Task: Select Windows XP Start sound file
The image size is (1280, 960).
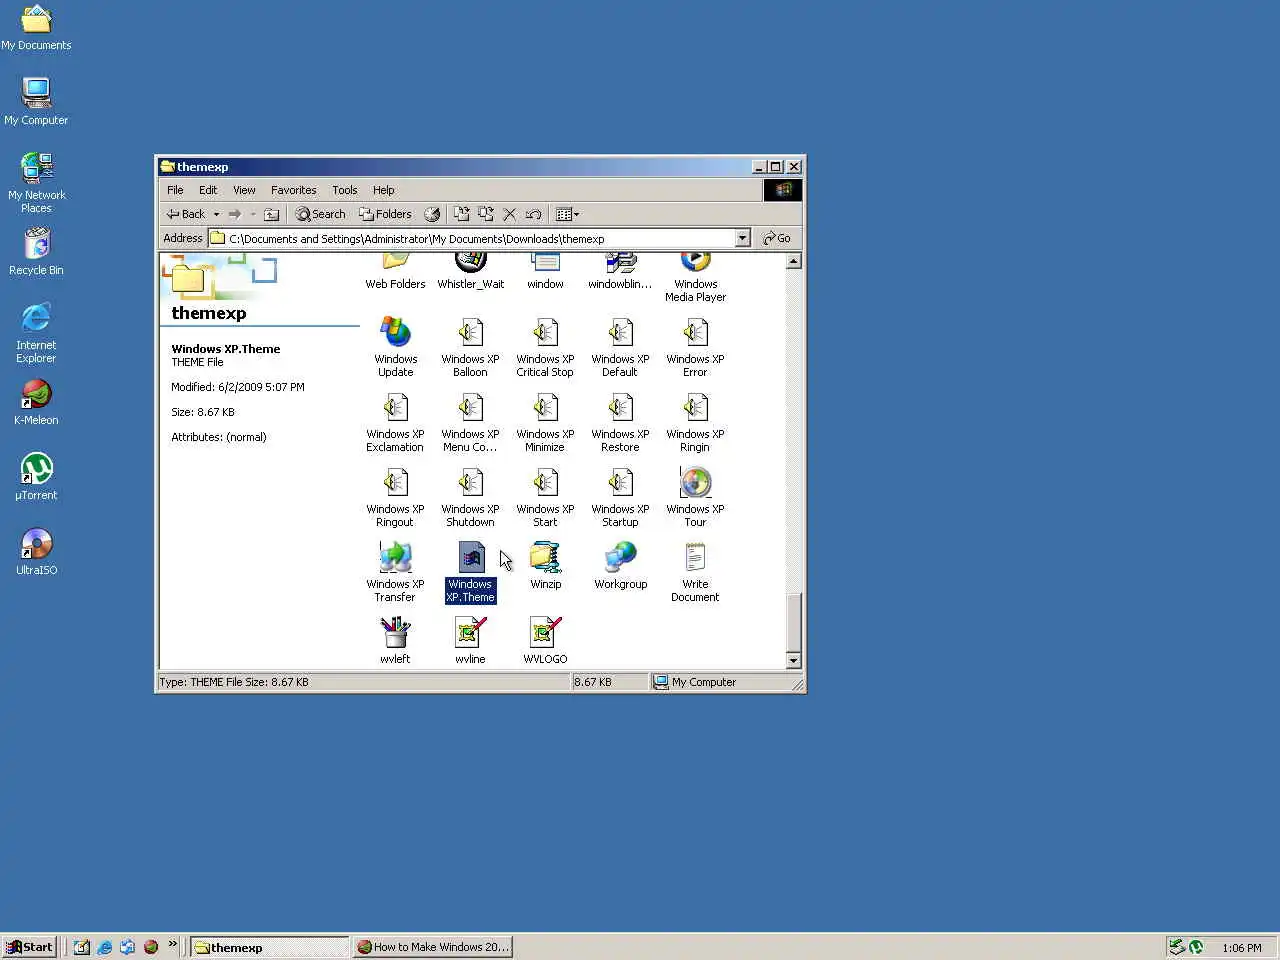Action: point(546,497)
